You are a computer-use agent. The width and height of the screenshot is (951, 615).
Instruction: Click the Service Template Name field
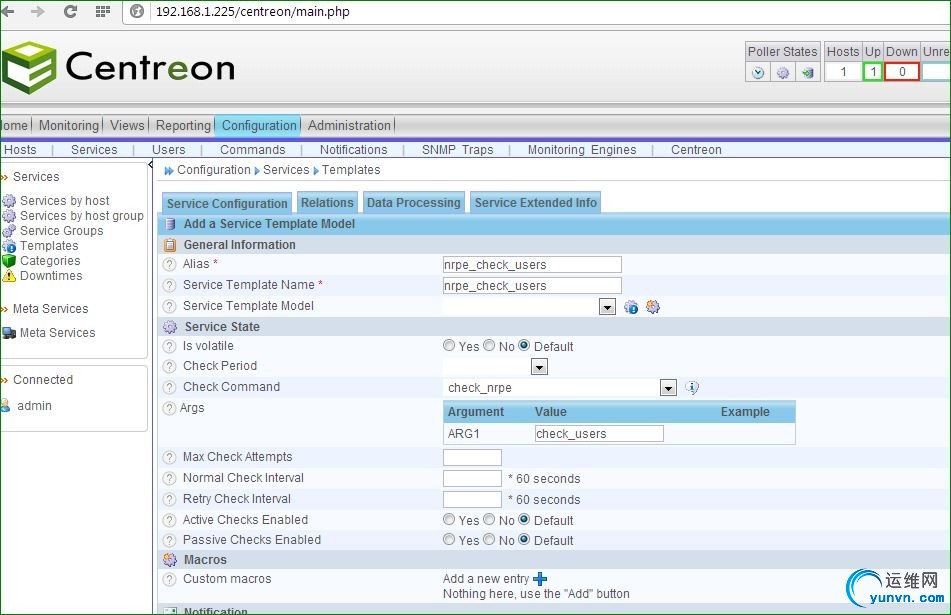pyautogui.click(x=532, y=286)
